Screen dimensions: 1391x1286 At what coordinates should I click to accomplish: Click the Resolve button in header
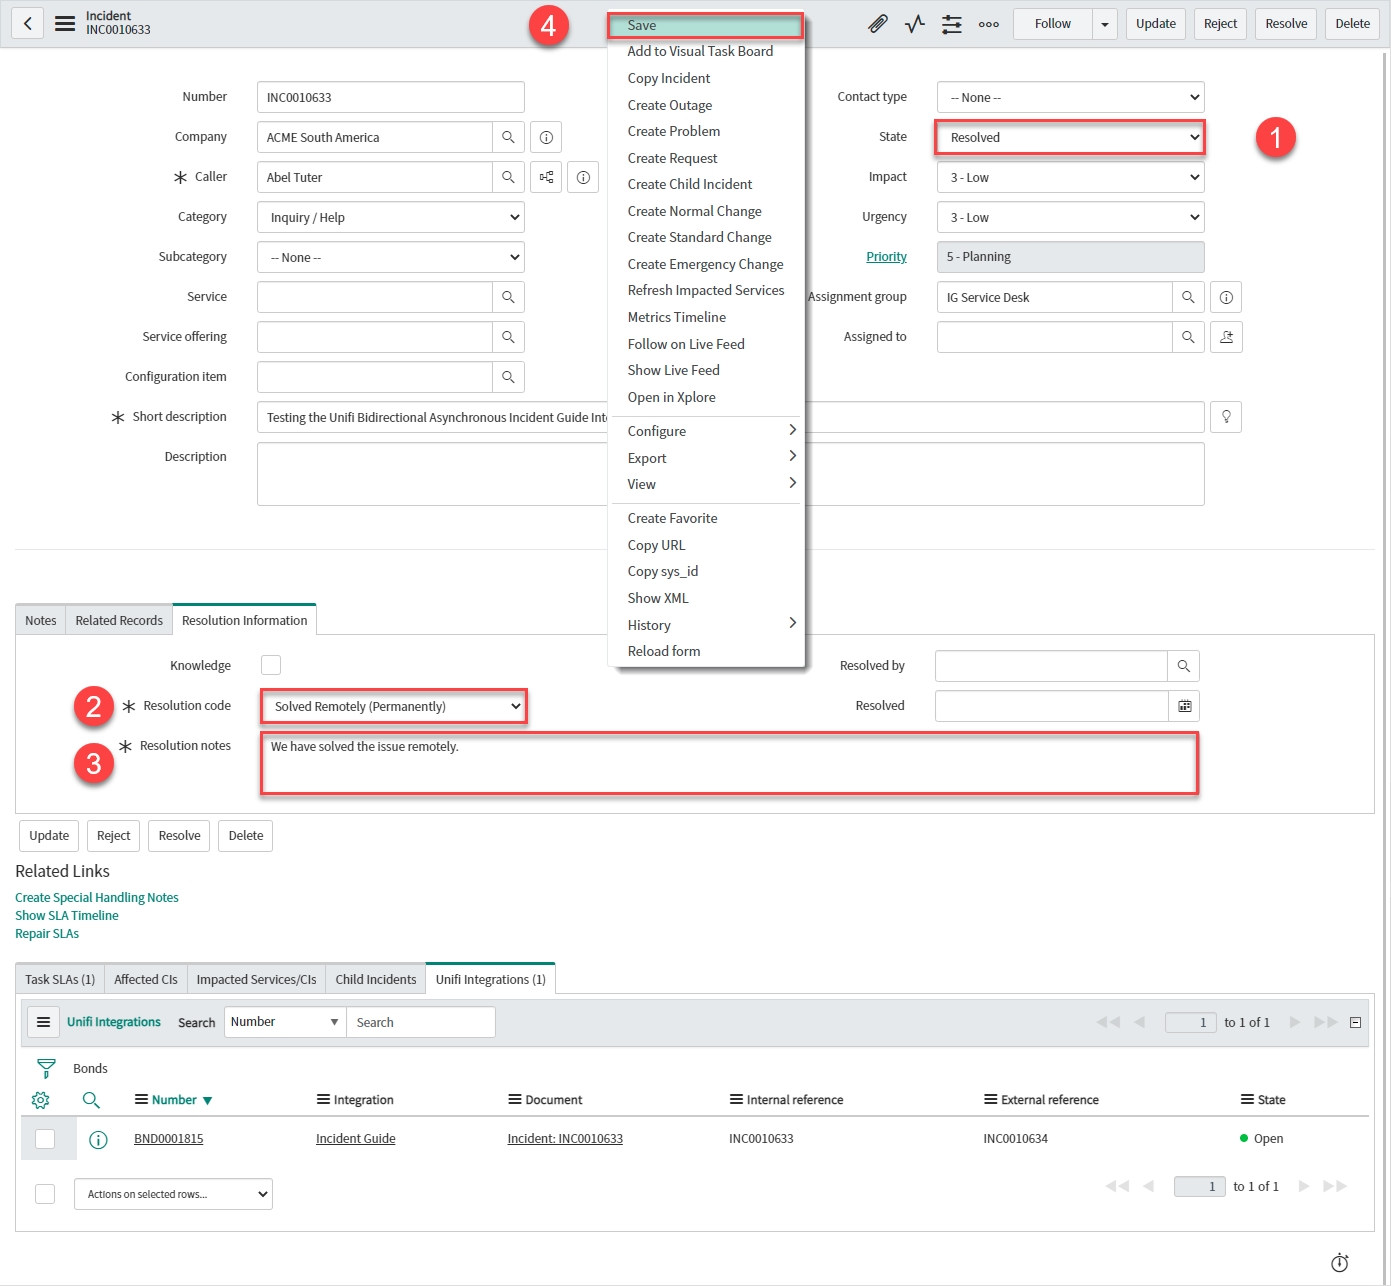pyautogui.click(x=1286, y=24)
